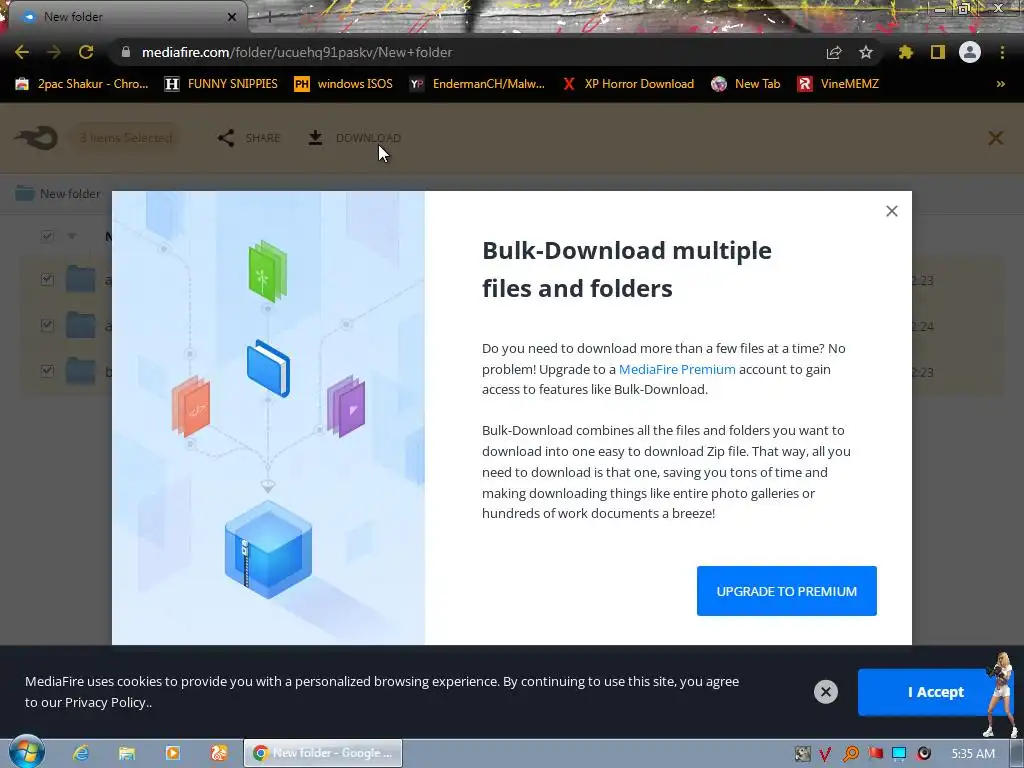
Task: Open New Tab bookmark
Action: [x=746, y=84]
